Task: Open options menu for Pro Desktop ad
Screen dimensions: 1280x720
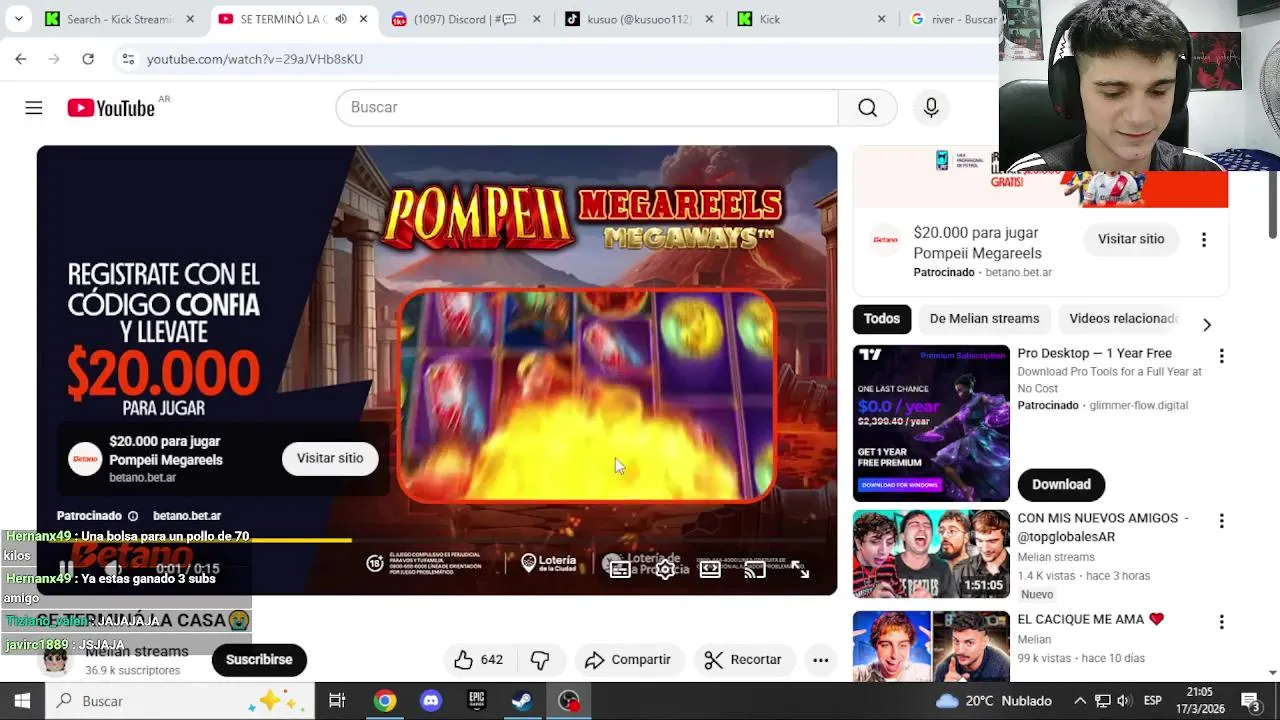Action: point(1221,356)
